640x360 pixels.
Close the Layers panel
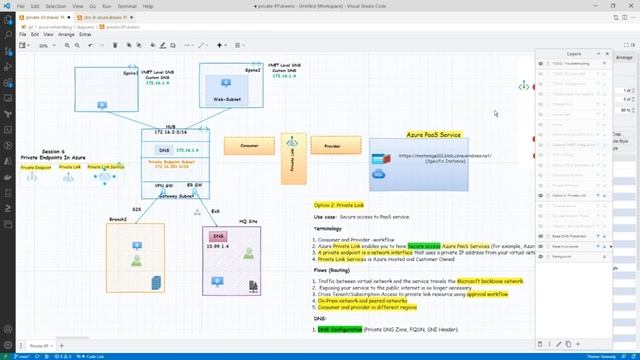pos(607,53)
